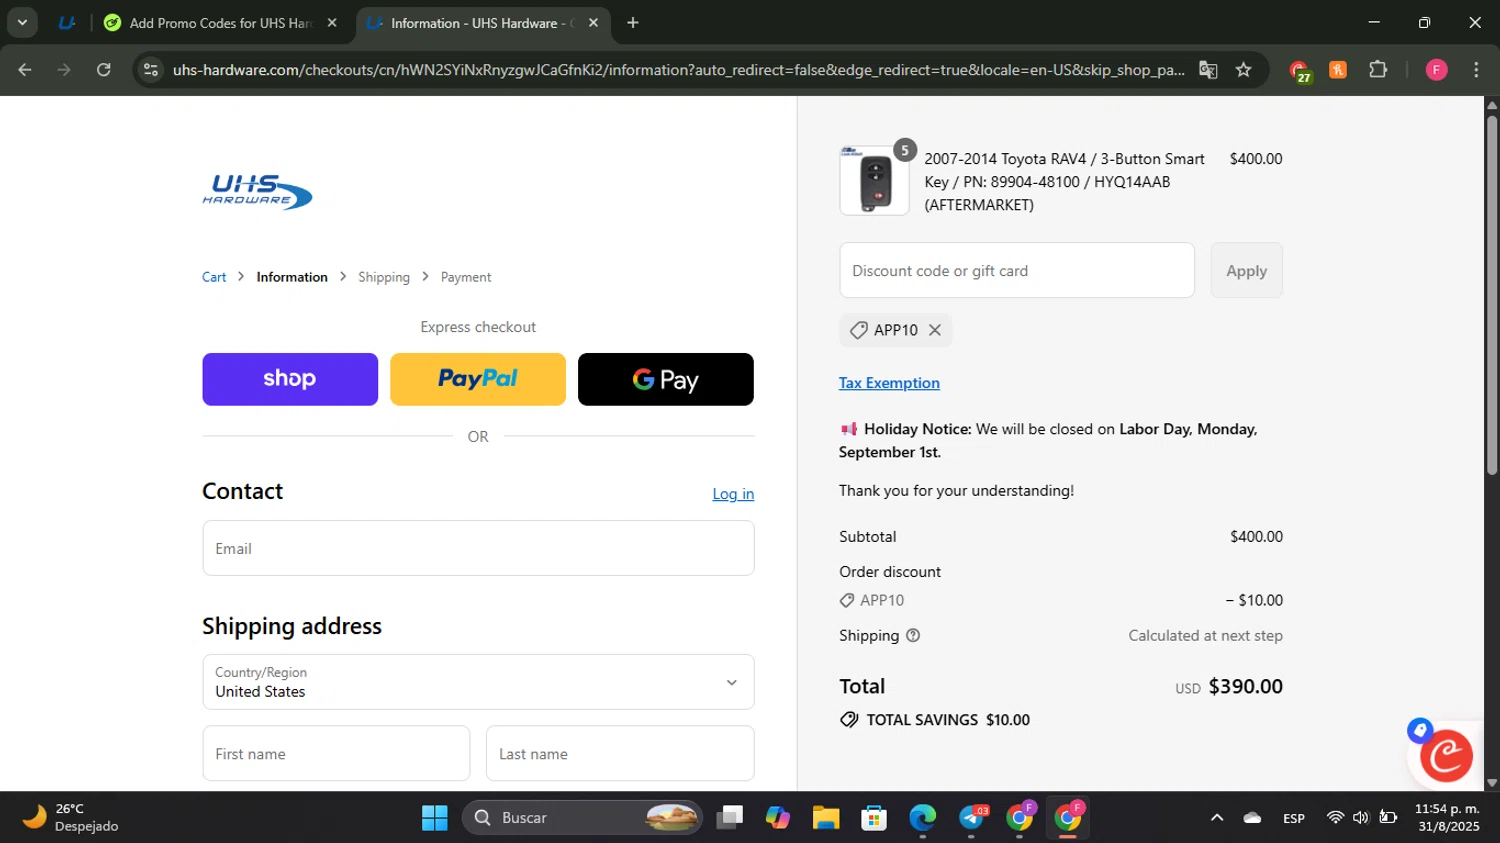Open the Windows Start menu
The image size is (1500, 843).
(435, 818)
